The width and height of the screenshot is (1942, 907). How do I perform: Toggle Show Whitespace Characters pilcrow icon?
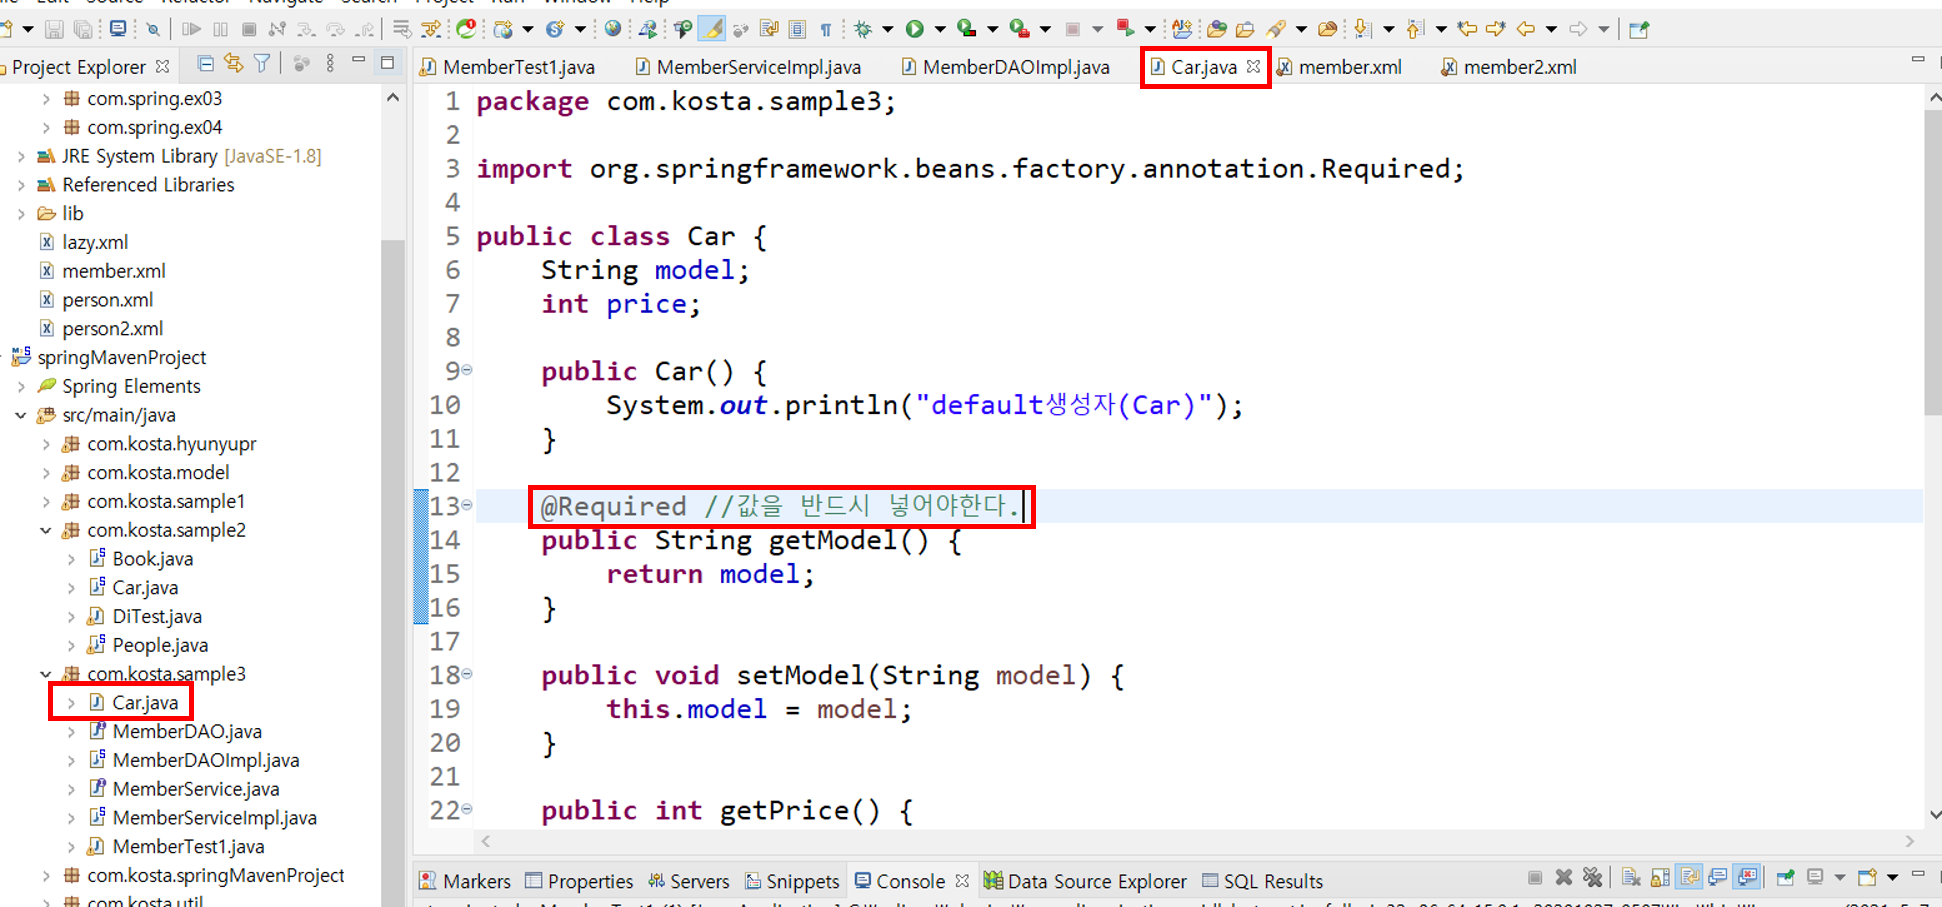pos(826,30)
